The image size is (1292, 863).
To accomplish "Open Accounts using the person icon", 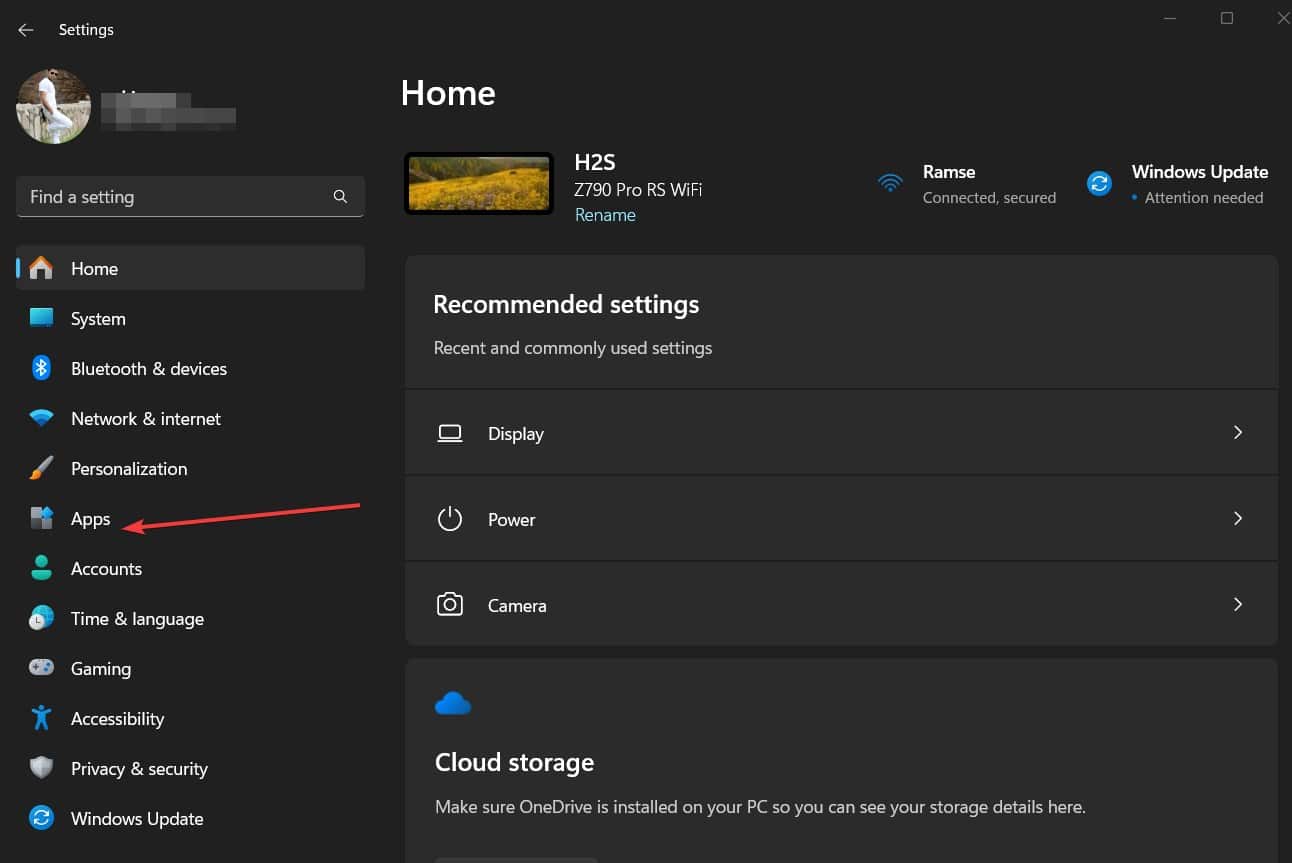I will click(x=41, y=568).
